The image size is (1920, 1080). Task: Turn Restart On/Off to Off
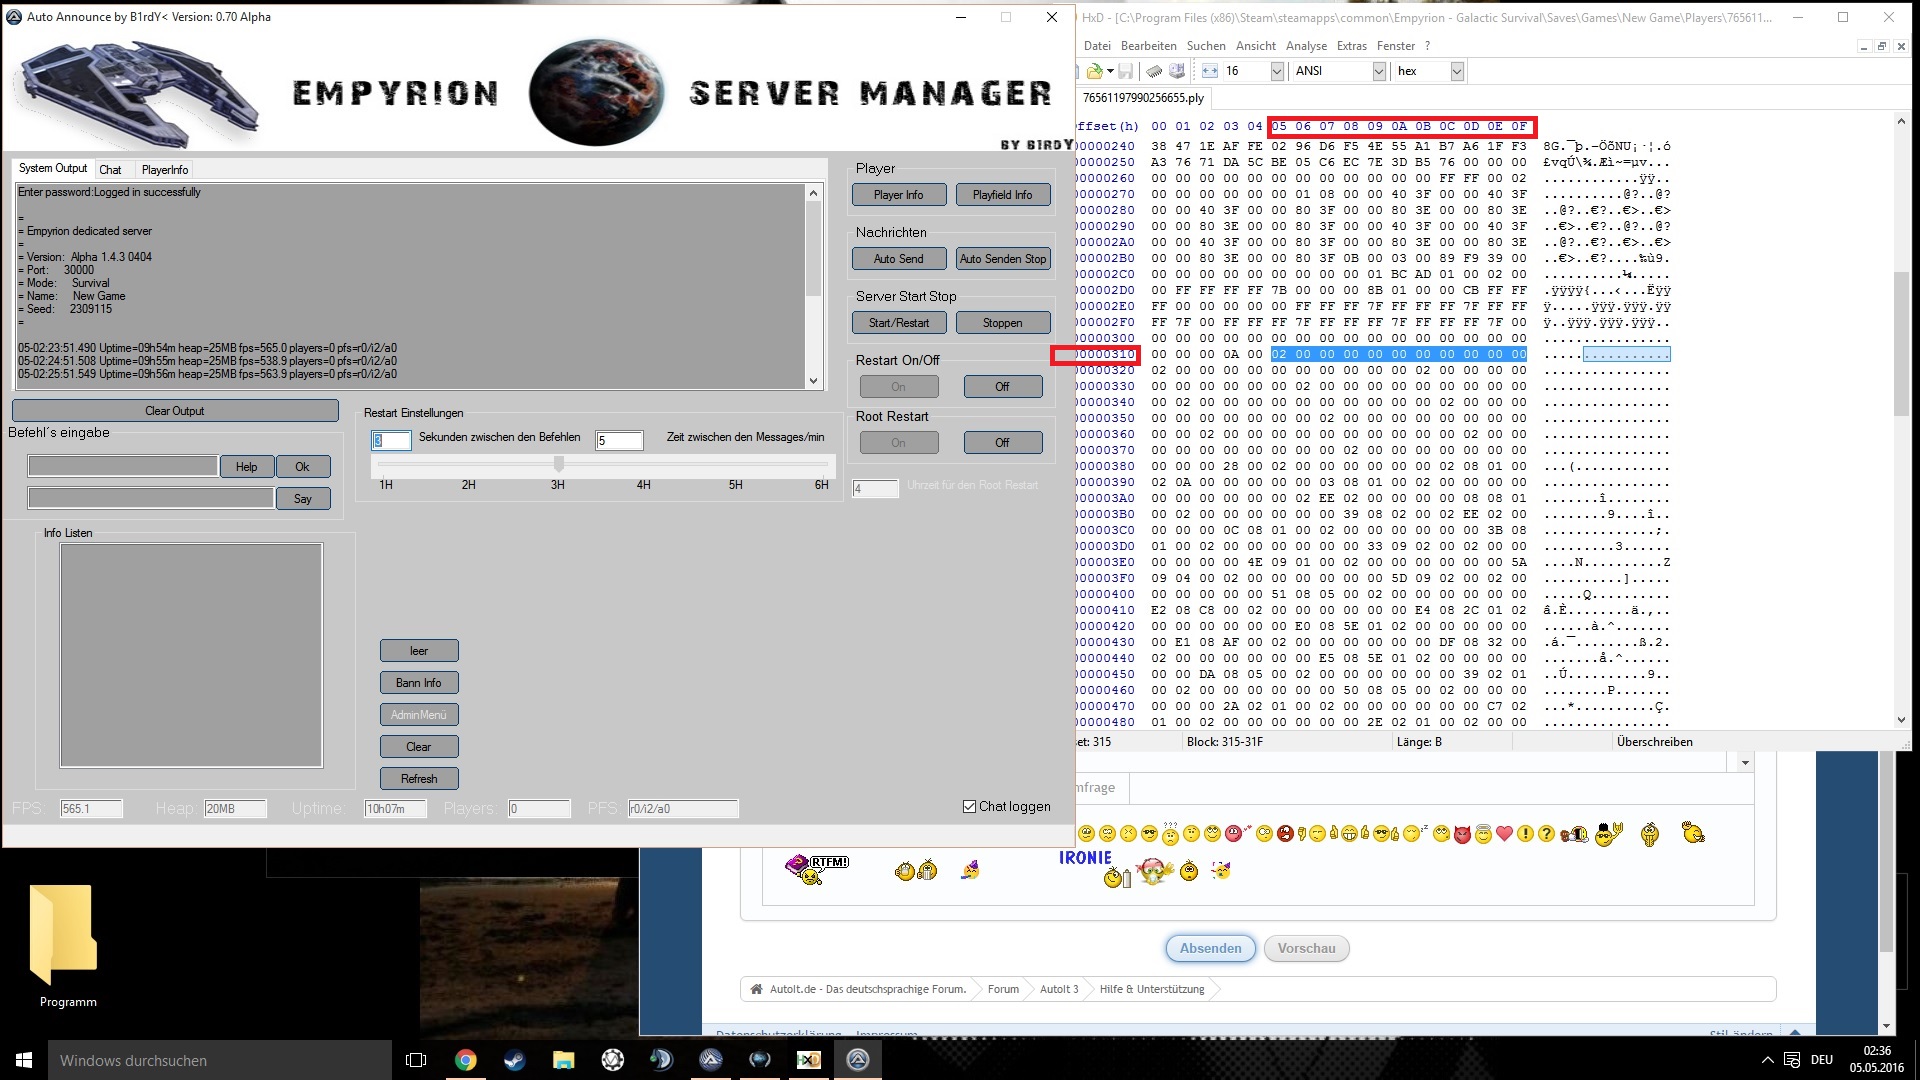[1002, 387]
